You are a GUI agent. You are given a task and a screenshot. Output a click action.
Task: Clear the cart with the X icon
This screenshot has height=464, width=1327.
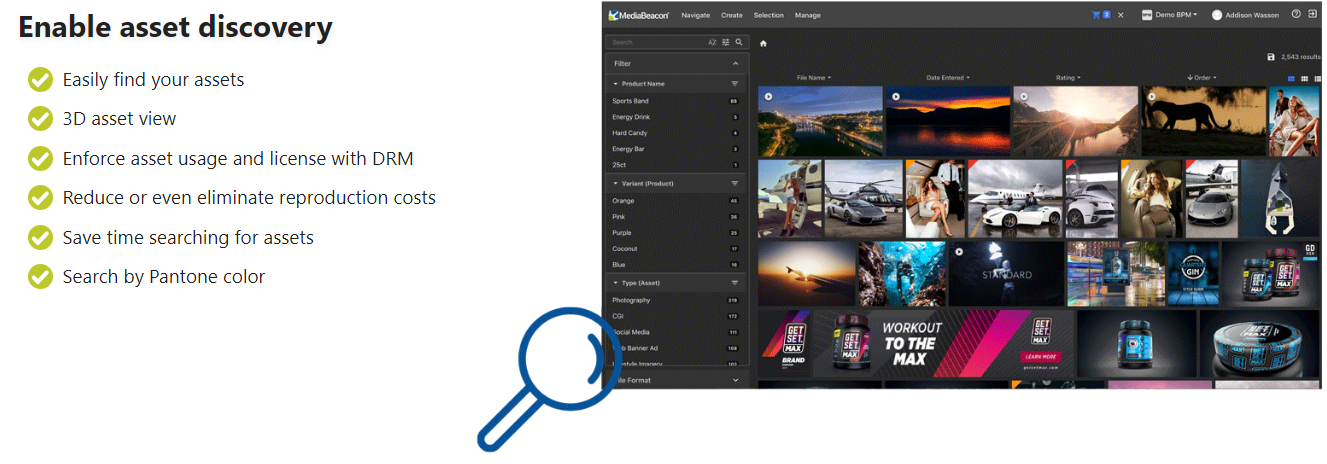pyautogui.click(x=1121, y=15)
